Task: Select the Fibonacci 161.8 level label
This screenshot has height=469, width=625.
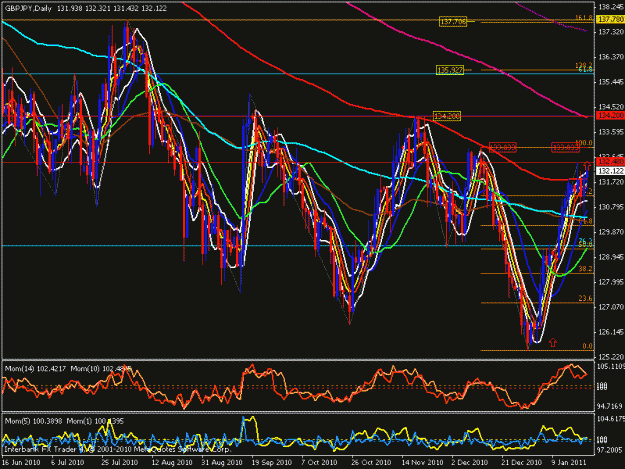Action: tap(584, 18)
